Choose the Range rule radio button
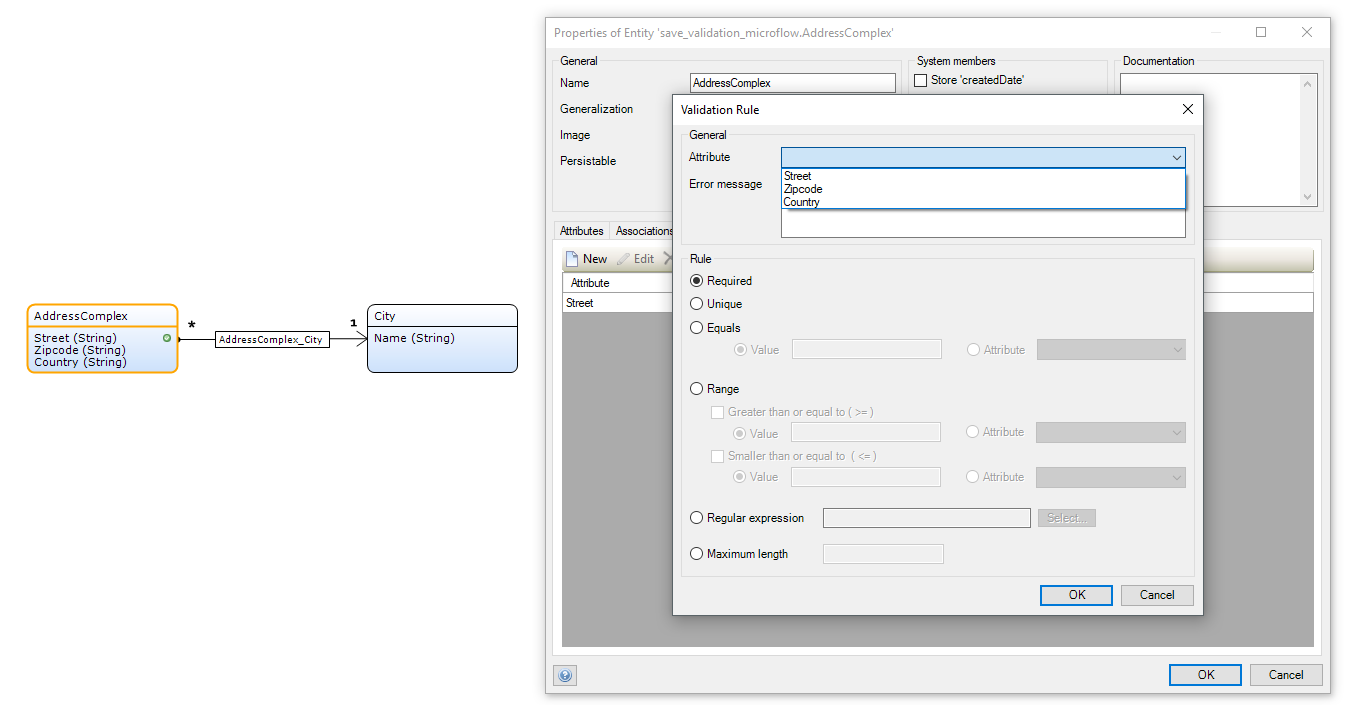 click(x=697, y=389)
